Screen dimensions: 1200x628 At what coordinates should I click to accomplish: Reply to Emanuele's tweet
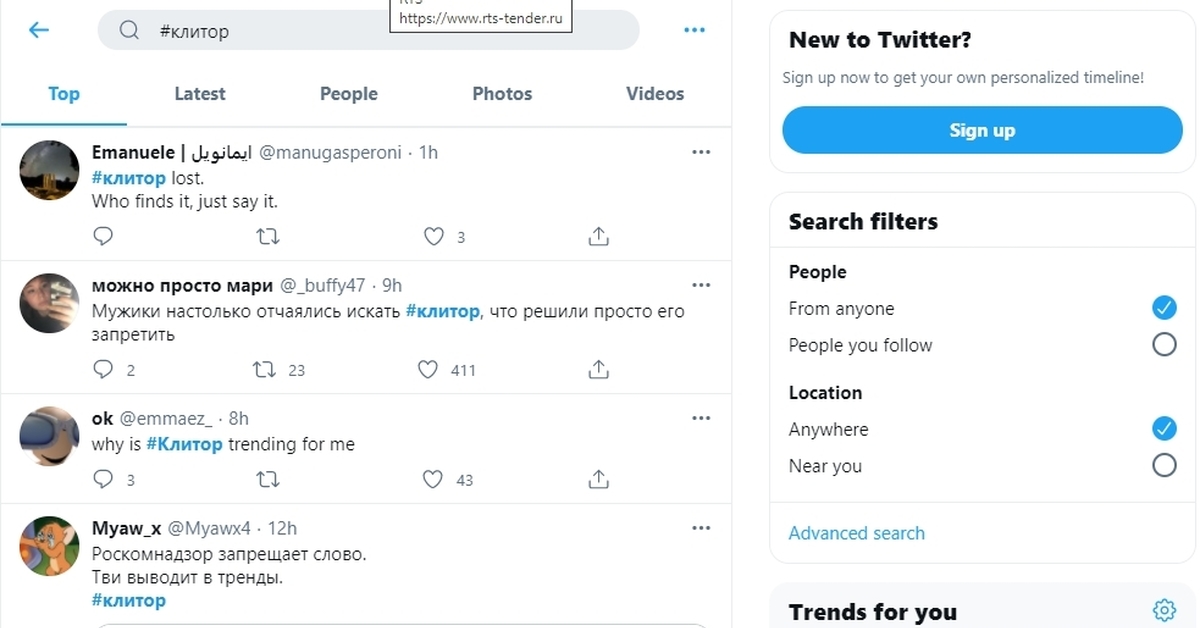(x=103, y=237)
